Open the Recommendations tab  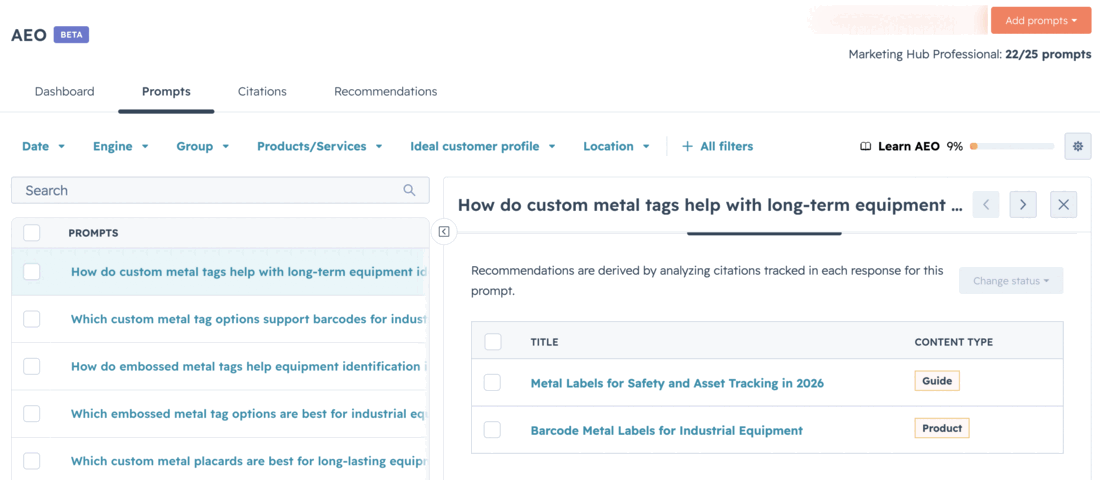pyautogui.click(x=385, y=91)
